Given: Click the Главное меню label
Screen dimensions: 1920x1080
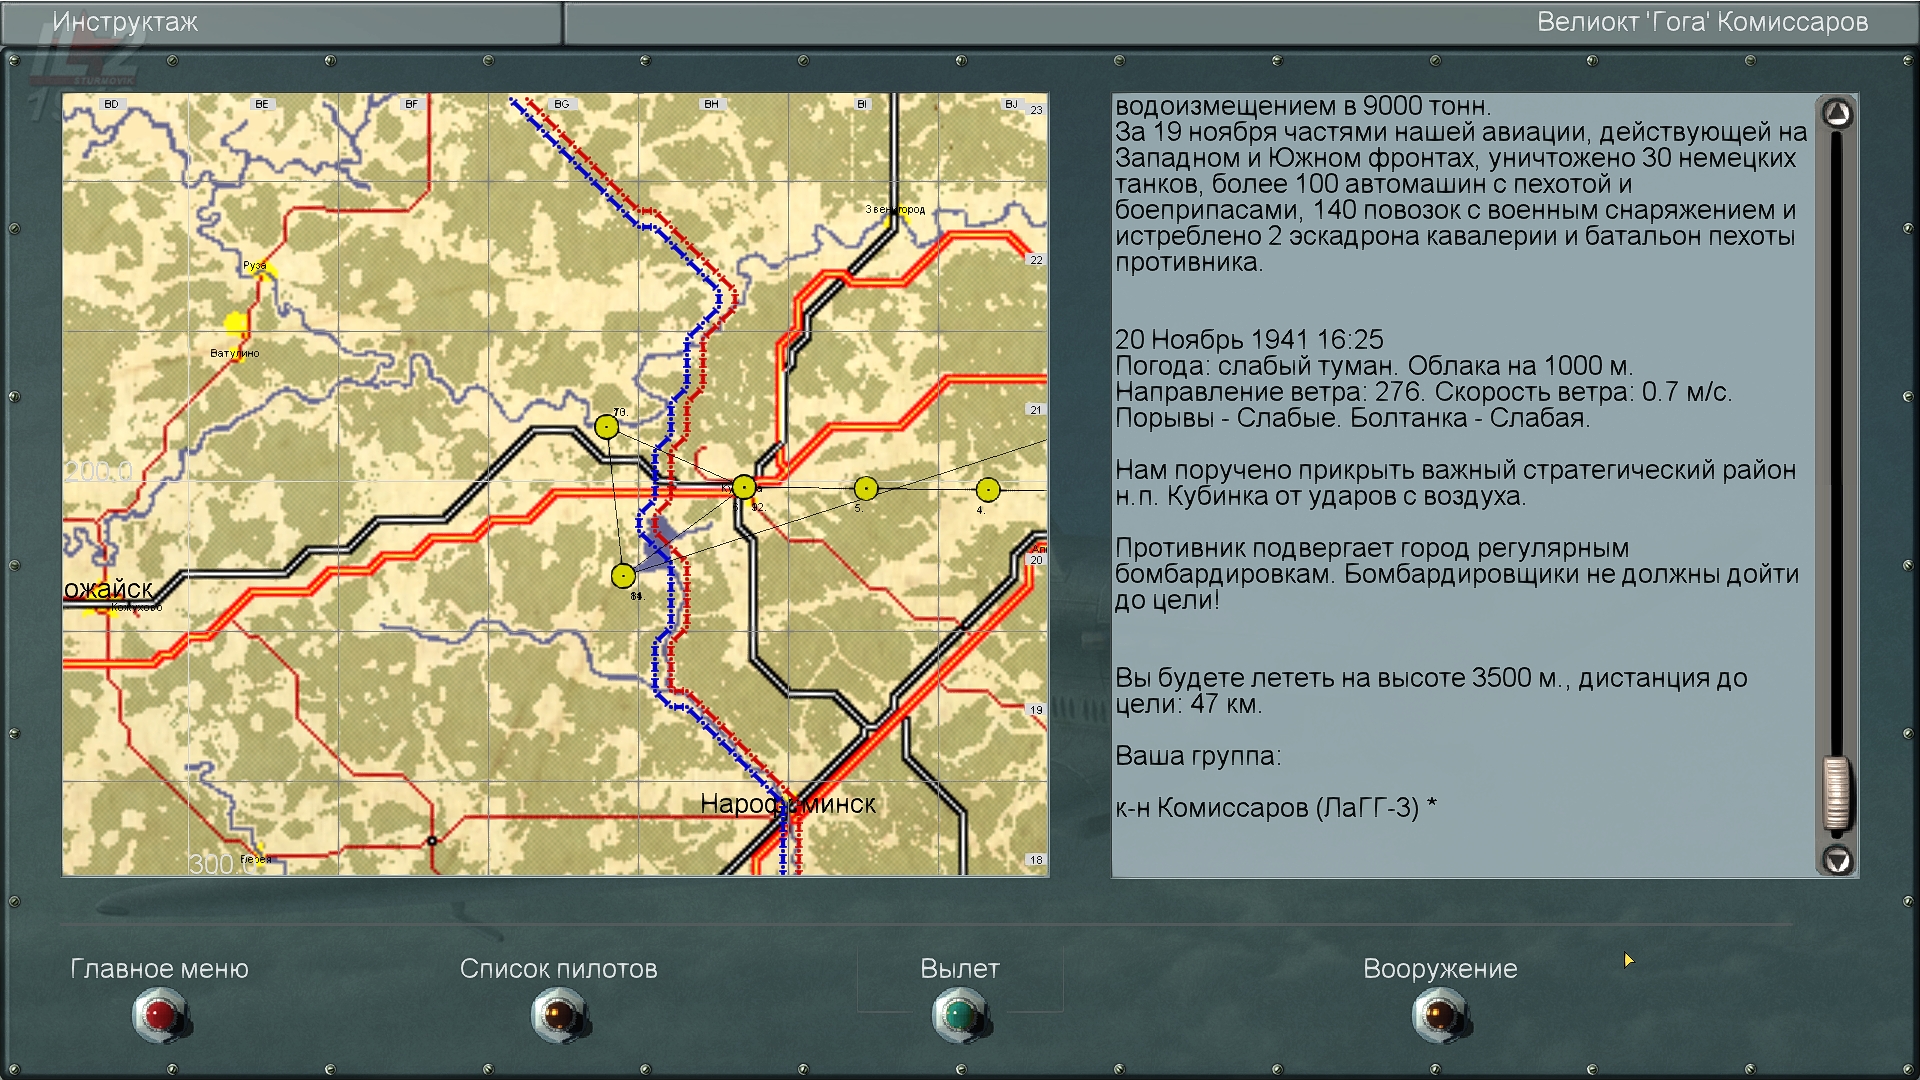Looking at the screenshot, I should [159, 968].
